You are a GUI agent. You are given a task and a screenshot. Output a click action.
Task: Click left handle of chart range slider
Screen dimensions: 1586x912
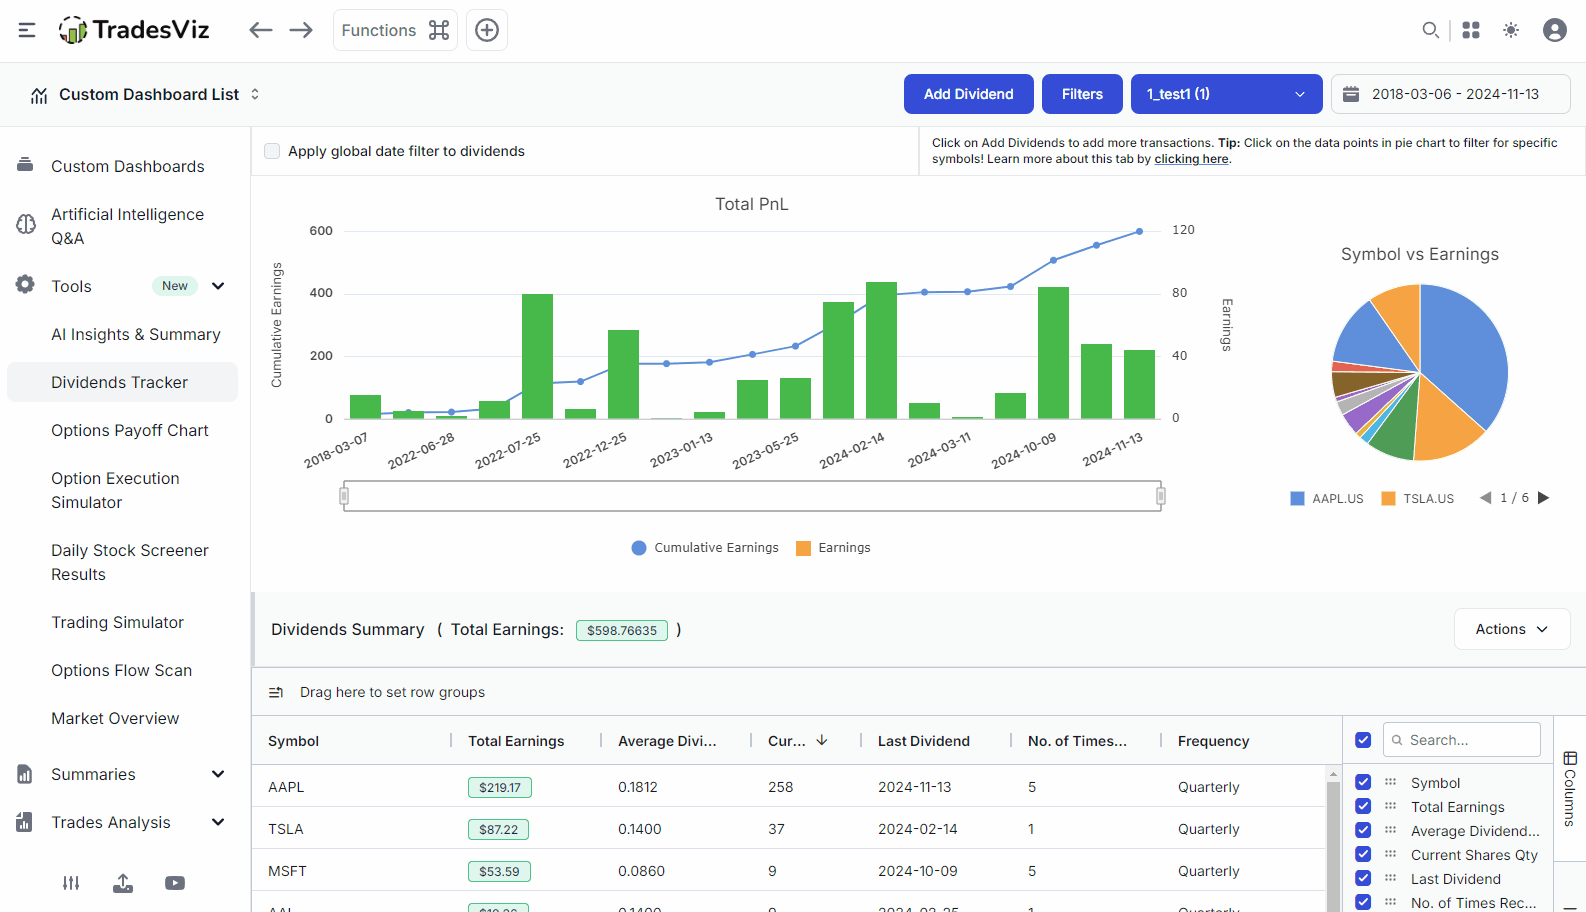[x=344, y=496]
